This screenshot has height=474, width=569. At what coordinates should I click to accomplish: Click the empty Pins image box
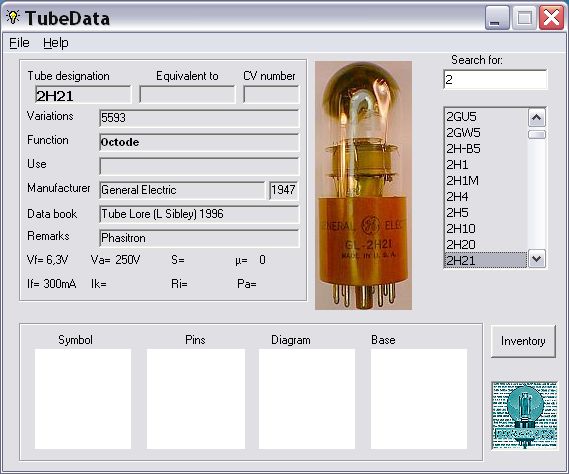point(196,399)
